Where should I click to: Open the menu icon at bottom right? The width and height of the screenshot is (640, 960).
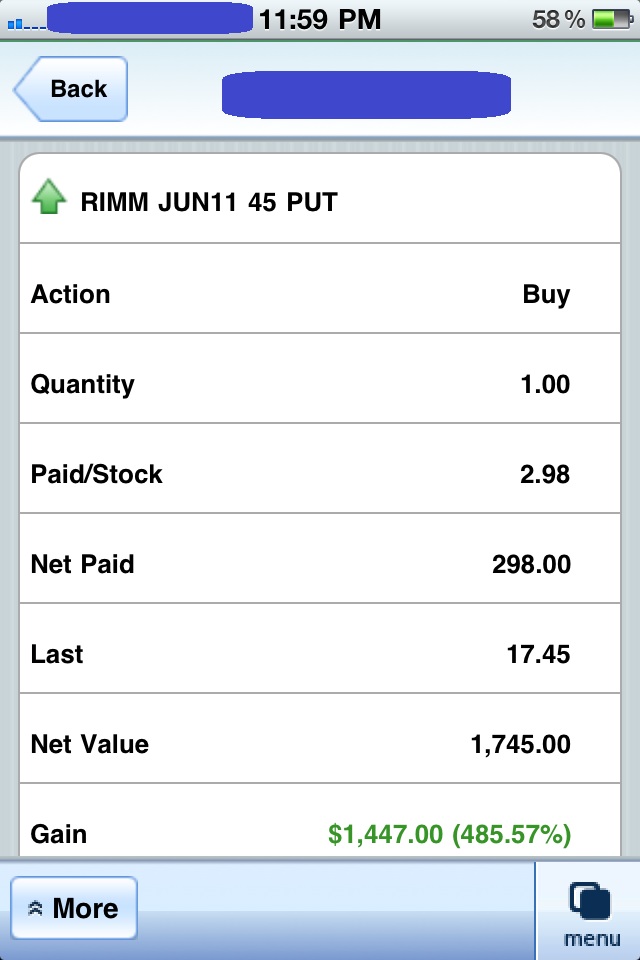[591, 912]
